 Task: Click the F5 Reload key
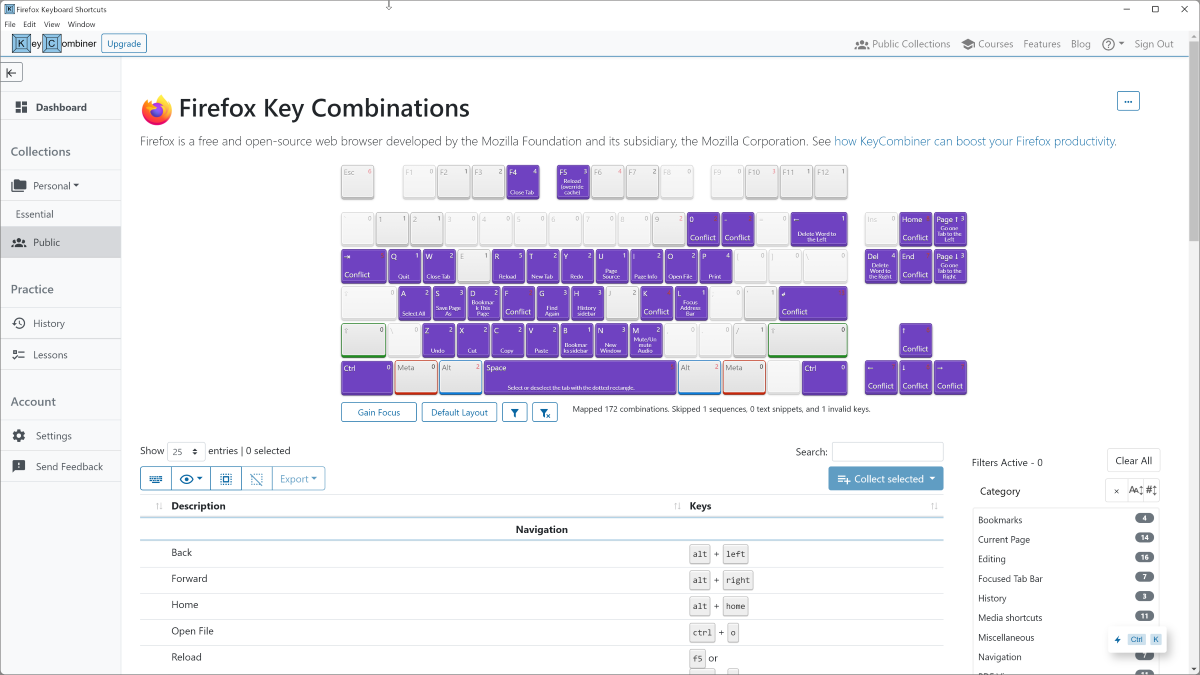click(574, 182)
